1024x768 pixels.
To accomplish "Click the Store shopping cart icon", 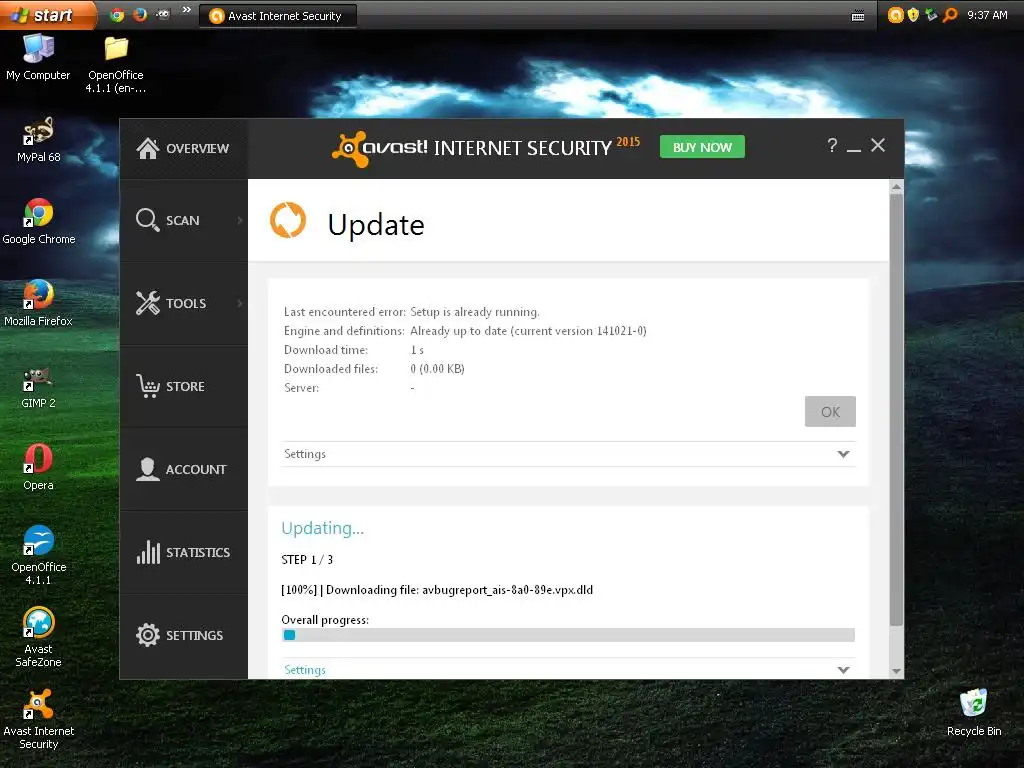I will [148, 386].
